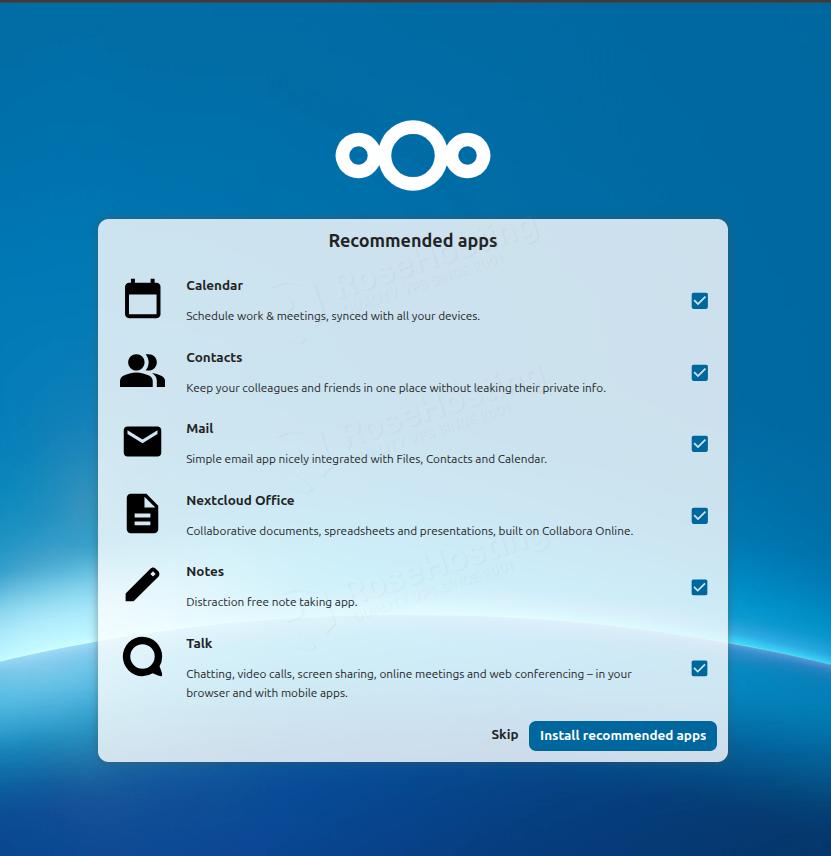Select the Talk app title
Image resolution: width=831 pixels, height=856 pixels.
pos(199,644)
